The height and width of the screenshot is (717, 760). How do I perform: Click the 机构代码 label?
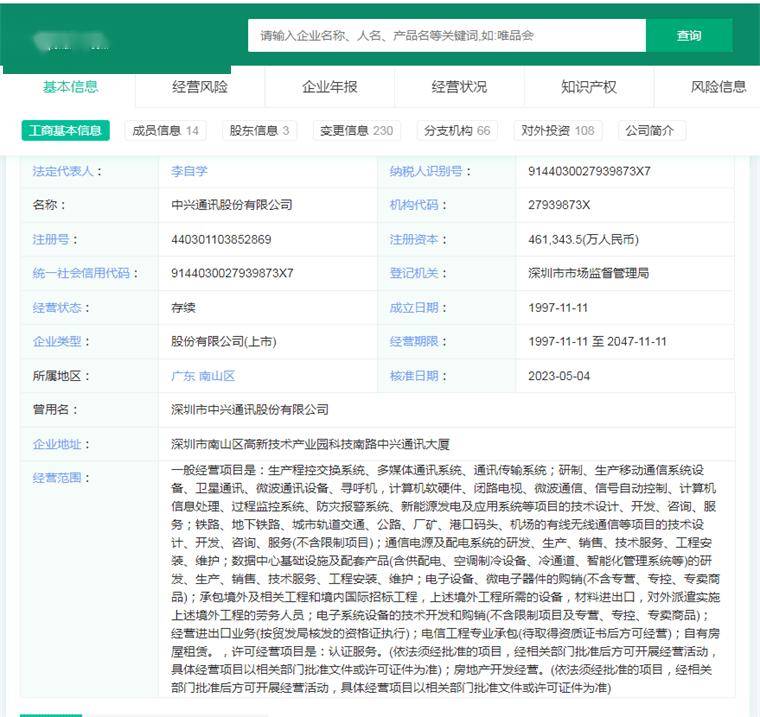pyautogui.click(x=414, y=205)
